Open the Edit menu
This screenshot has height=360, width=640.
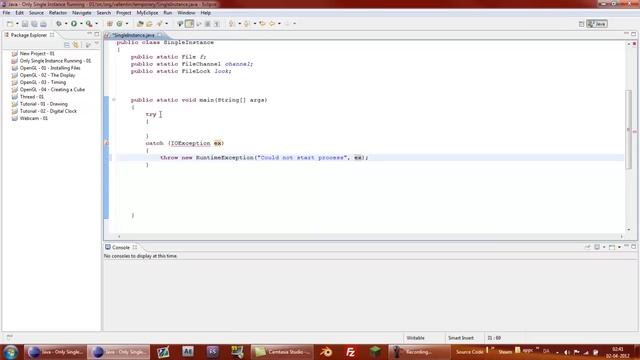click(19, 13)
